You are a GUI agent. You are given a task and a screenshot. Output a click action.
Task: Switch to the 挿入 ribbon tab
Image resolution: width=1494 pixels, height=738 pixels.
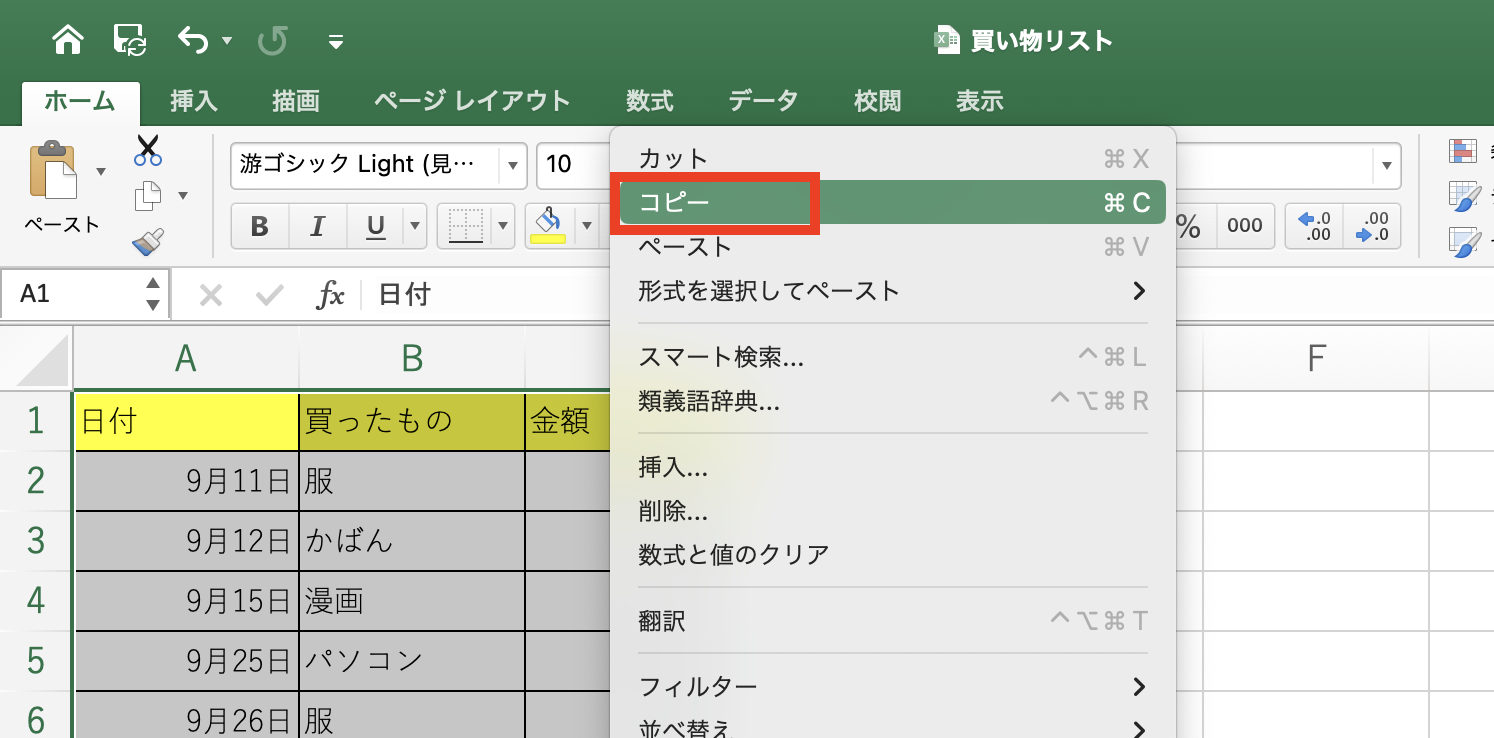192,100
